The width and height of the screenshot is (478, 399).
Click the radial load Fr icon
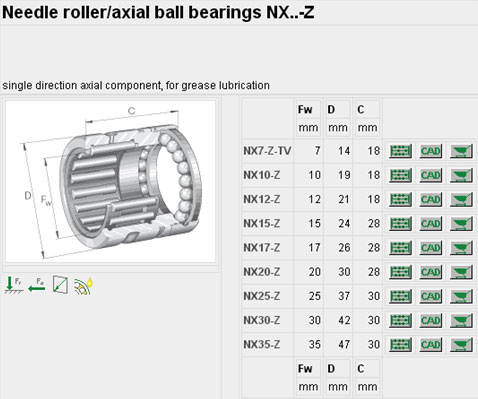14,285
